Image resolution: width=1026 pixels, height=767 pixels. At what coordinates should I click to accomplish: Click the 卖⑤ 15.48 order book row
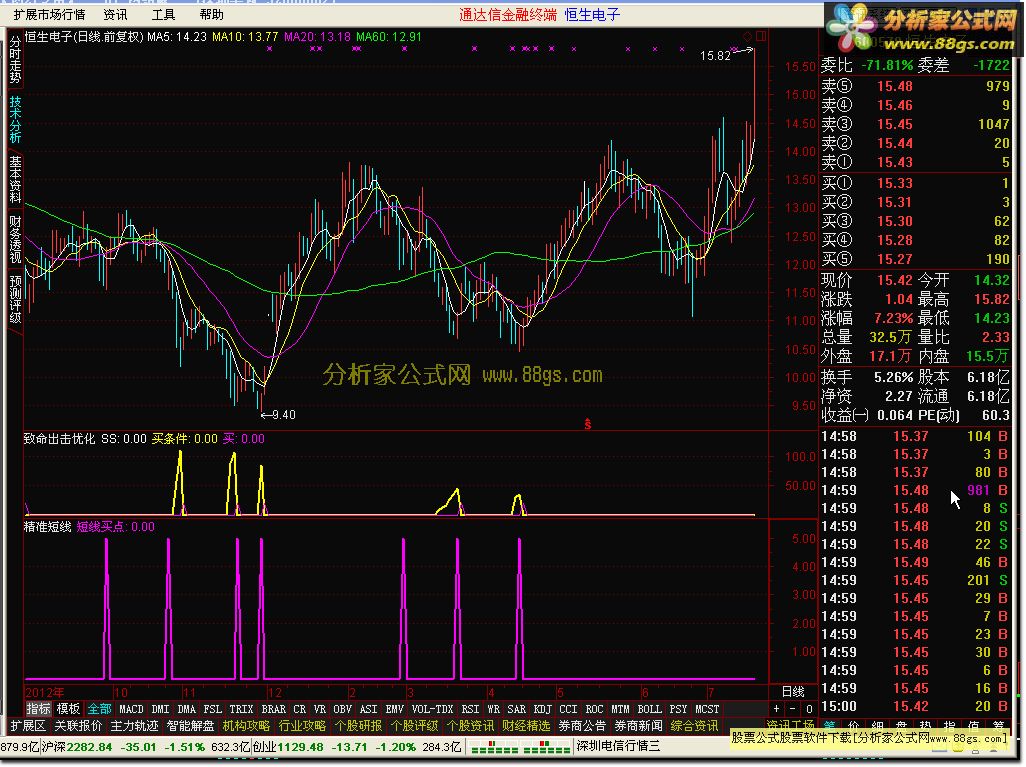click(915, 86)
